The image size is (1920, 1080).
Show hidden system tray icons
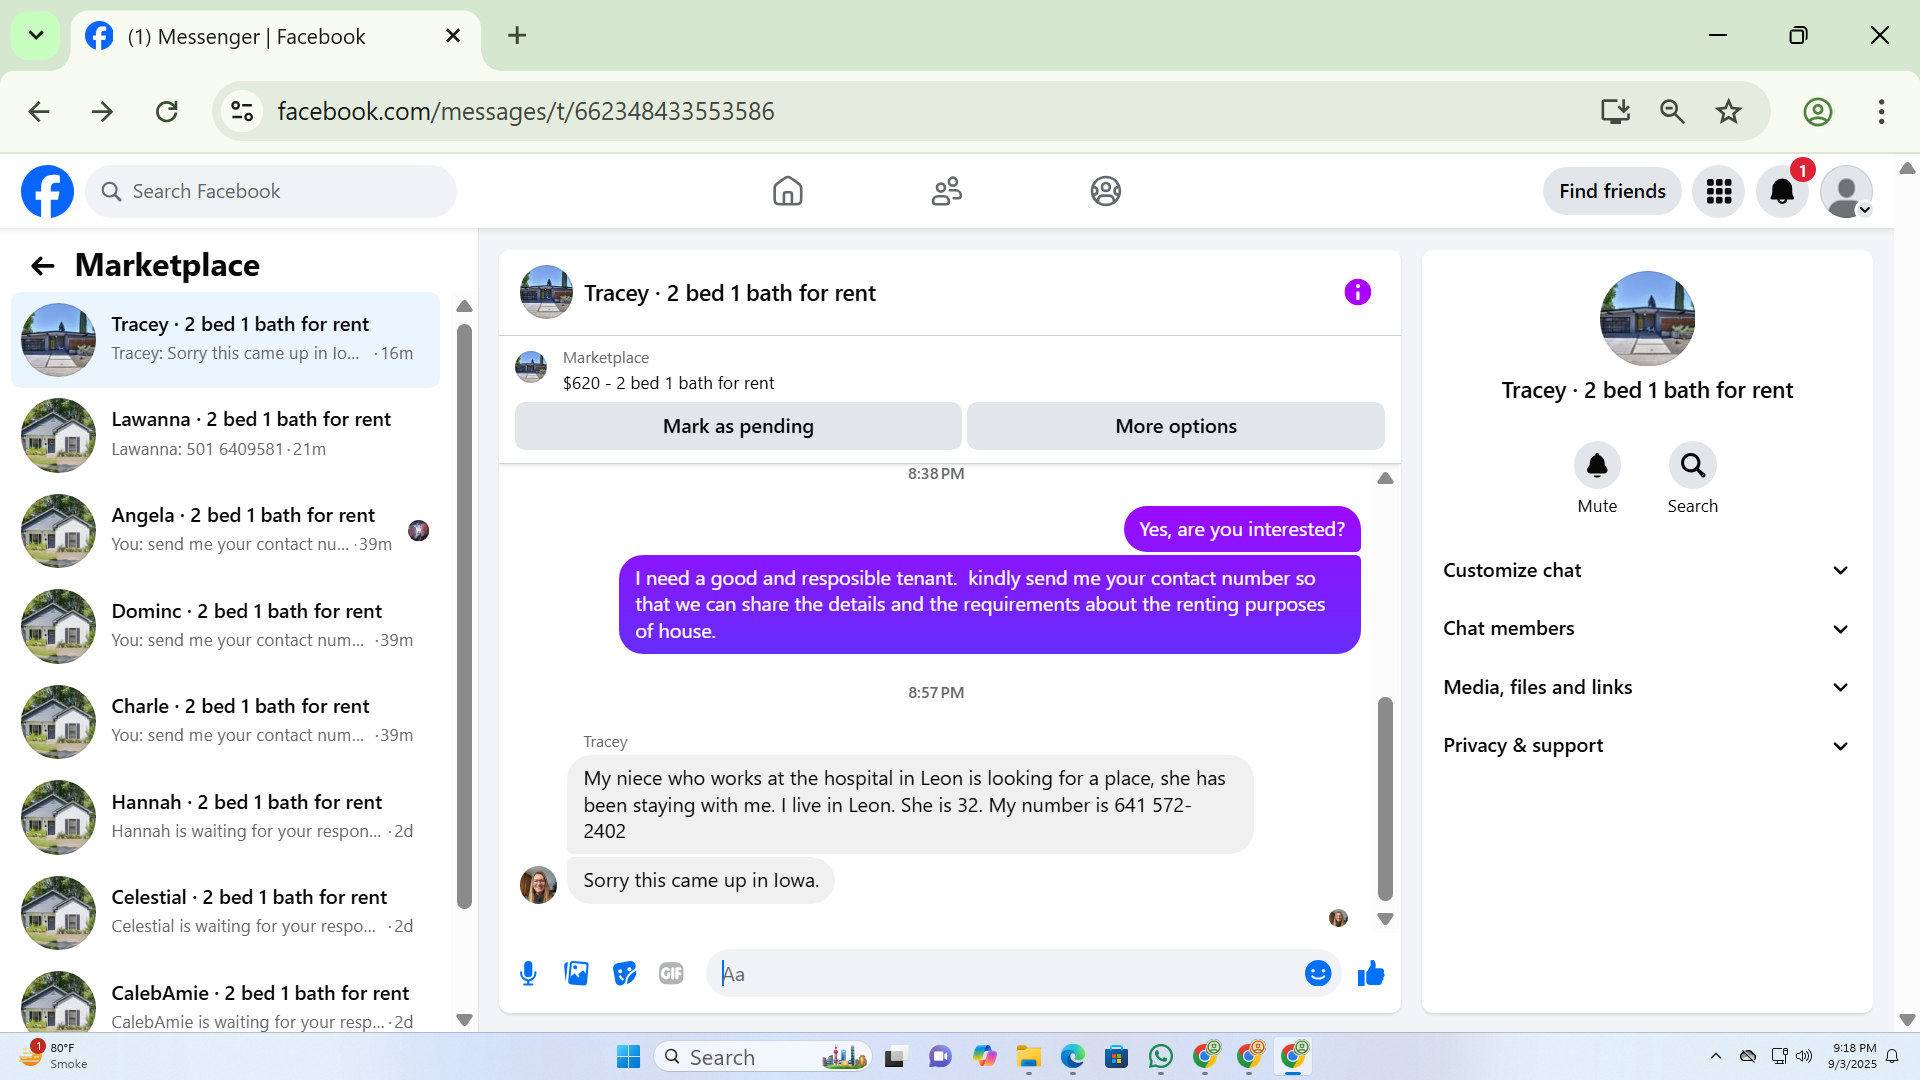1715,1056
